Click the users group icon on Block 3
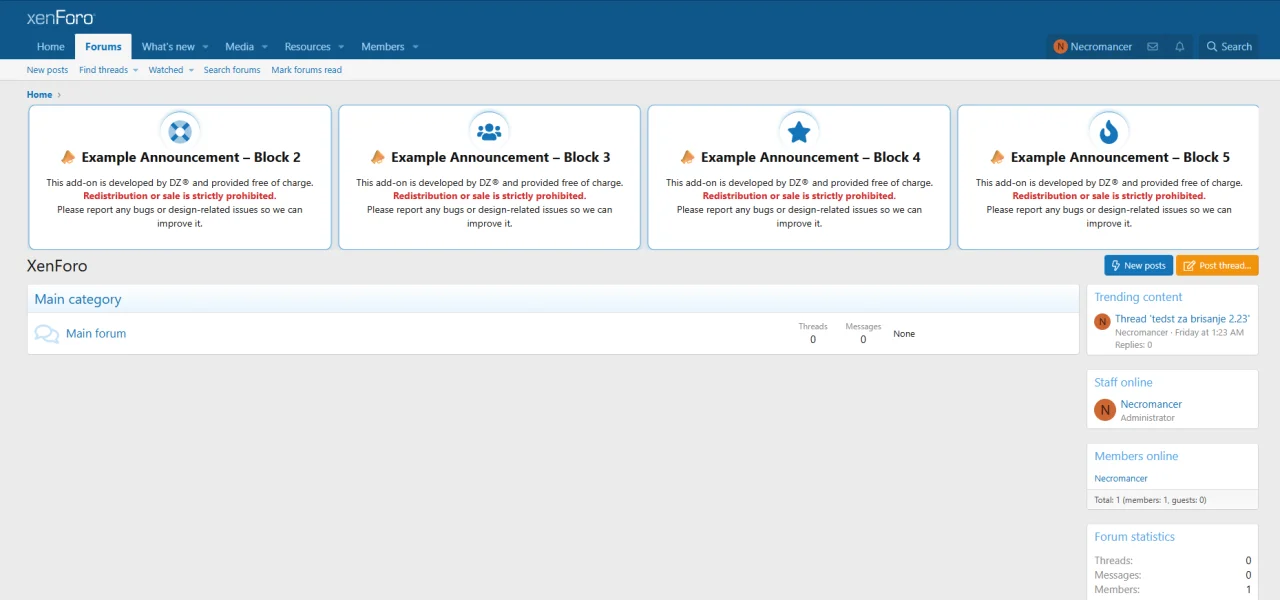 [489, 131]
